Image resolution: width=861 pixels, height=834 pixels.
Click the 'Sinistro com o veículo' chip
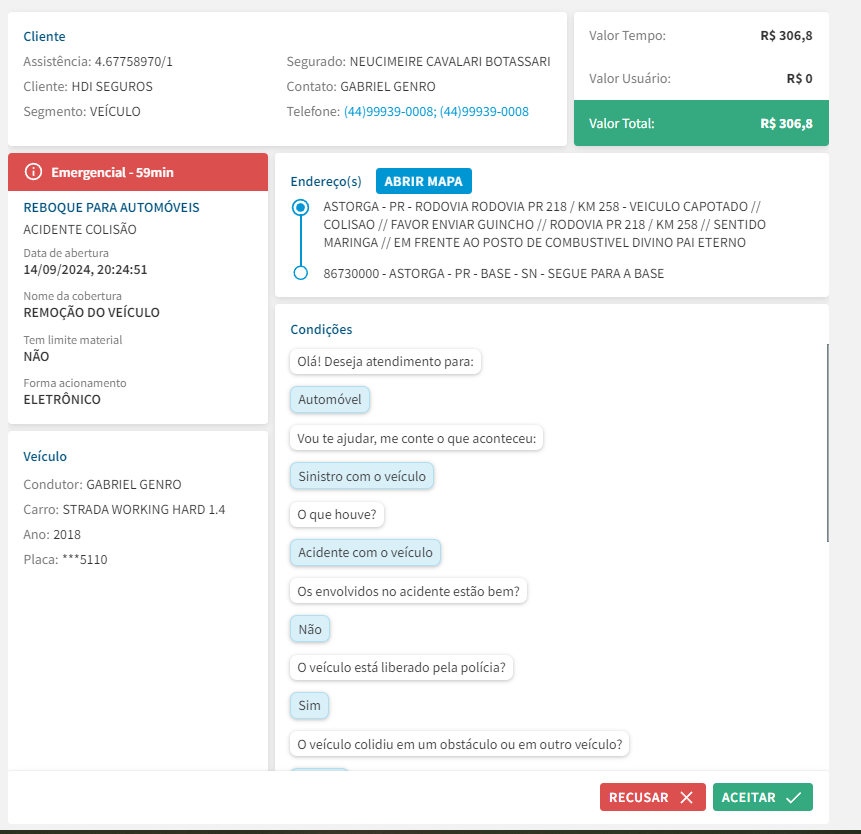tap(362, 476)
